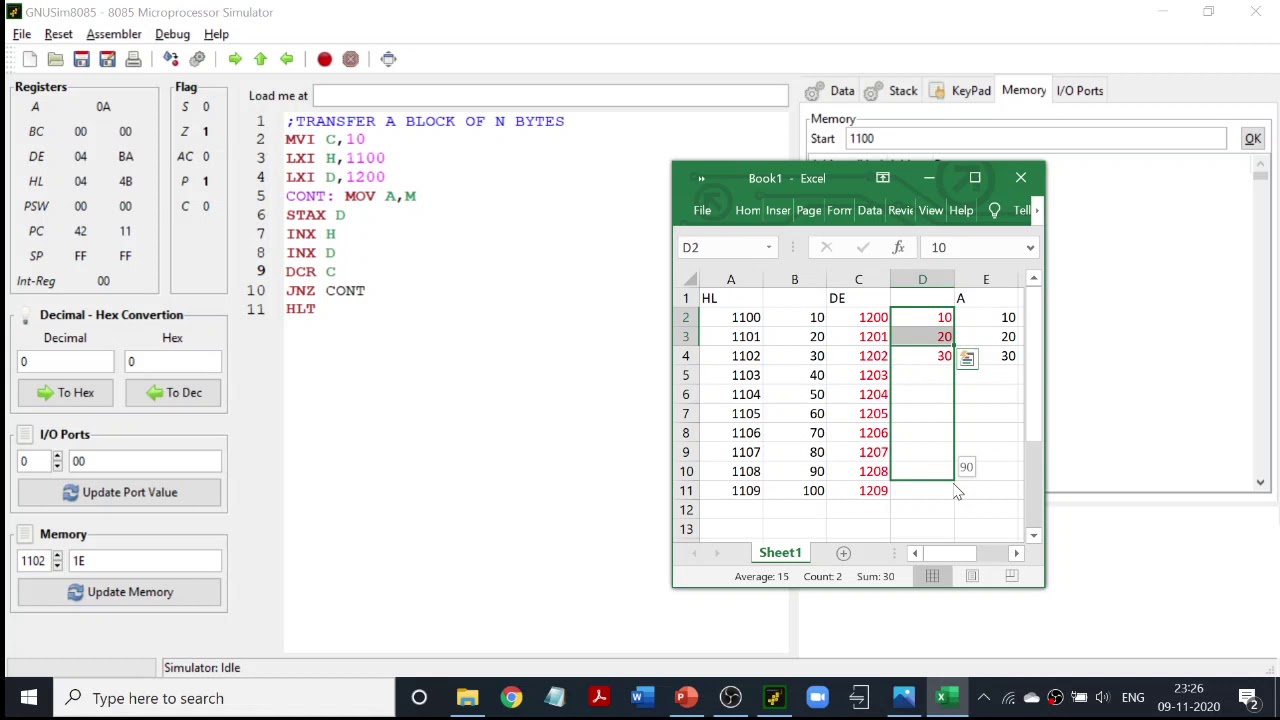The height and width of the screenshot is (720, 1280).
Task: Open Excel Data ribbon tab
Action: point(869,211)
